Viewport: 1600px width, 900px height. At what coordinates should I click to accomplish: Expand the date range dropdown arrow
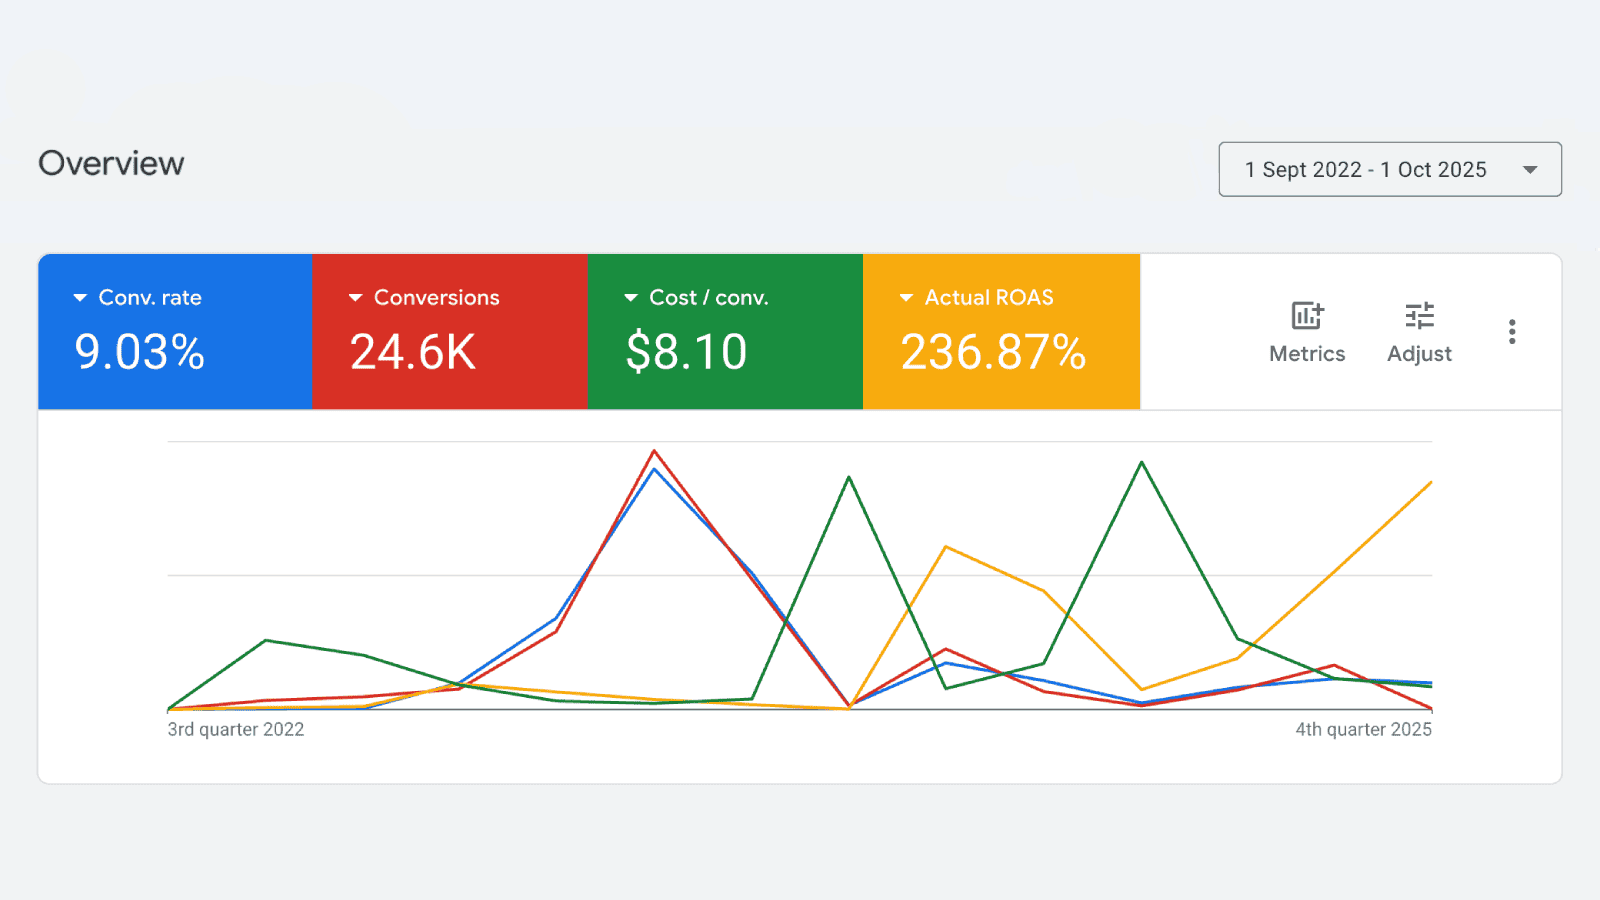coord(1529,170)
